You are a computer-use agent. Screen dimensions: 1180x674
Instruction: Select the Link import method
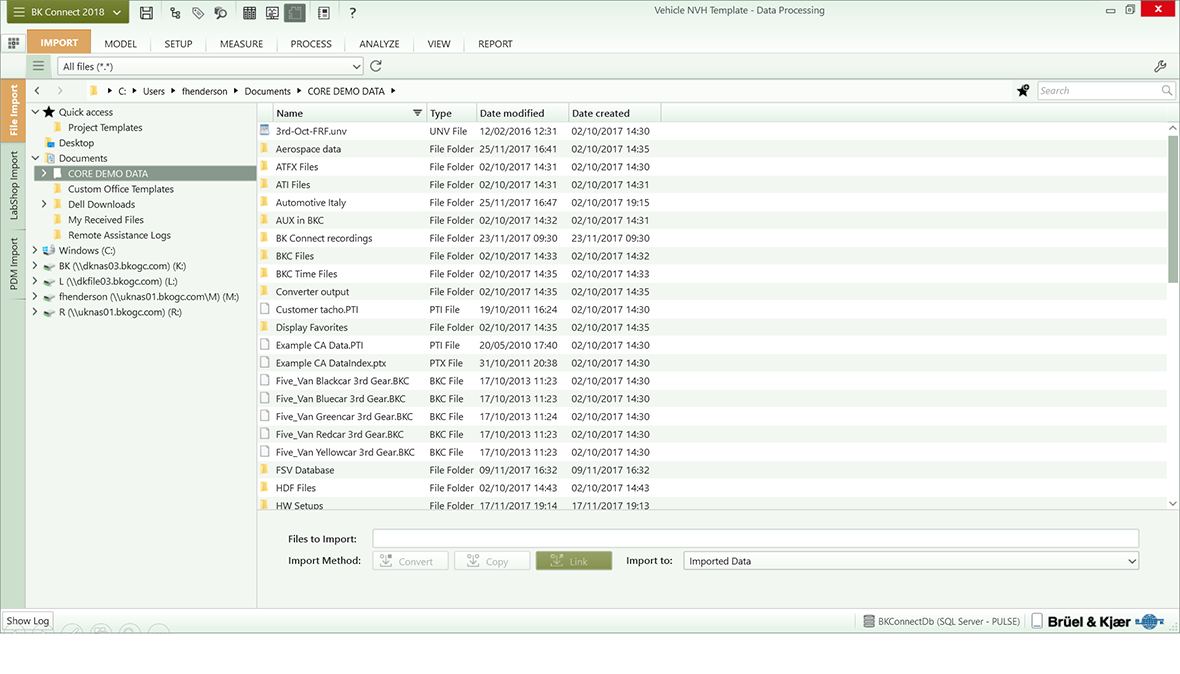click(x=573, y=561)
